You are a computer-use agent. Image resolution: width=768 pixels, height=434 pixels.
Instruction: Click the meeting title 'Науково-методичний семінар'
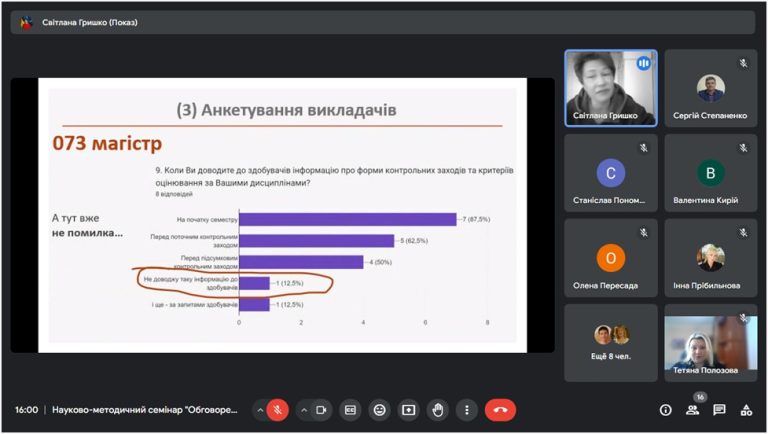tap(144, 410)
